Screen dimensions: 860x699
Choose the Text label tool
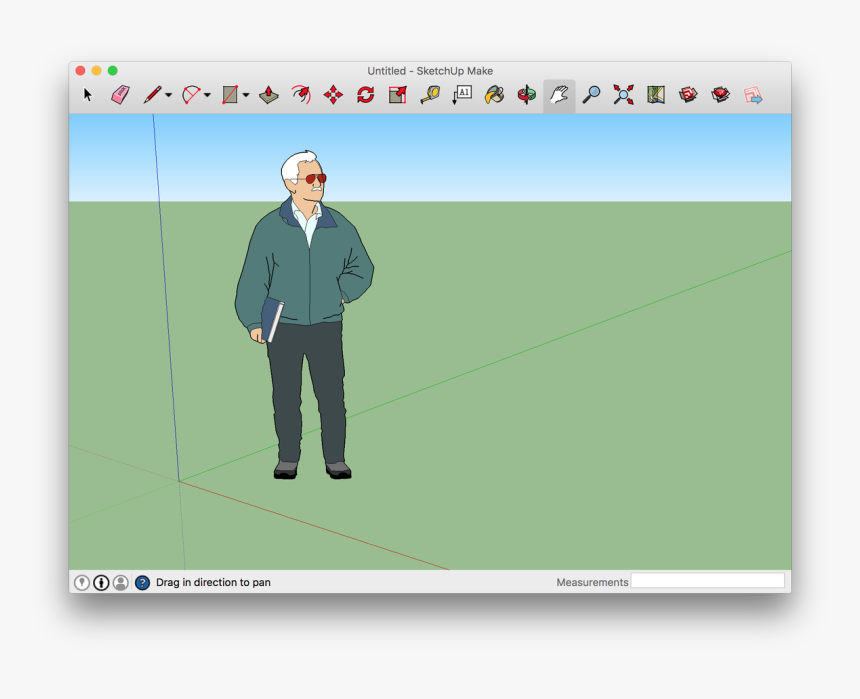pos(462,95)
